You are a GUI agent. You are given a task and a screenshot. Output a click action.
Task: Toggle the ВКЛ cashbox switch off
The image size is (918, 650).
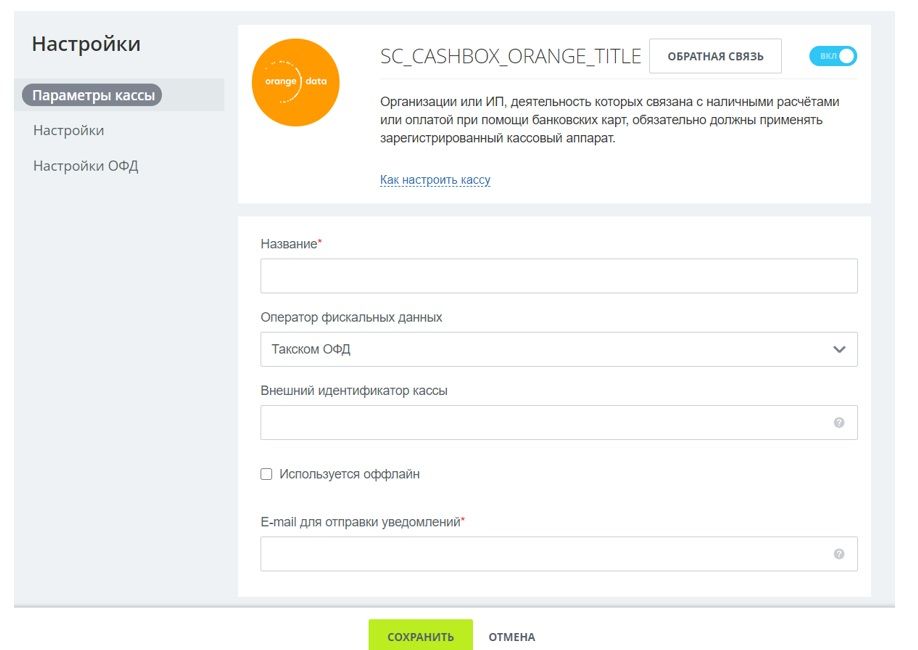point(833,56)
